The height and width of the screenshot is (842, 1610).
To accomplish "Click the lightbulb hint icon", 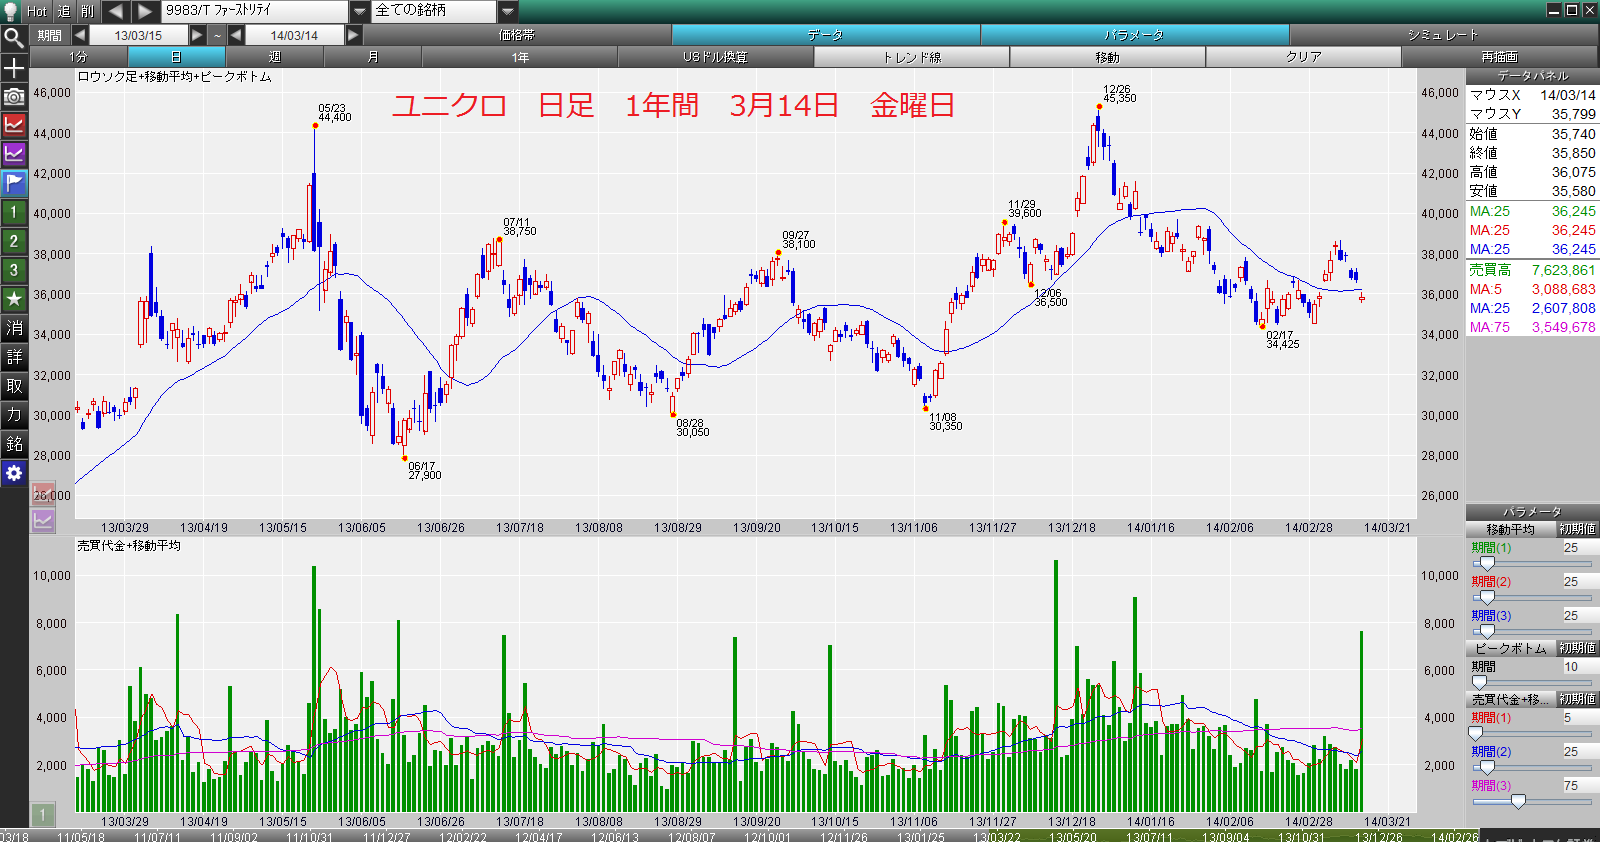I will tap(11, 10).
